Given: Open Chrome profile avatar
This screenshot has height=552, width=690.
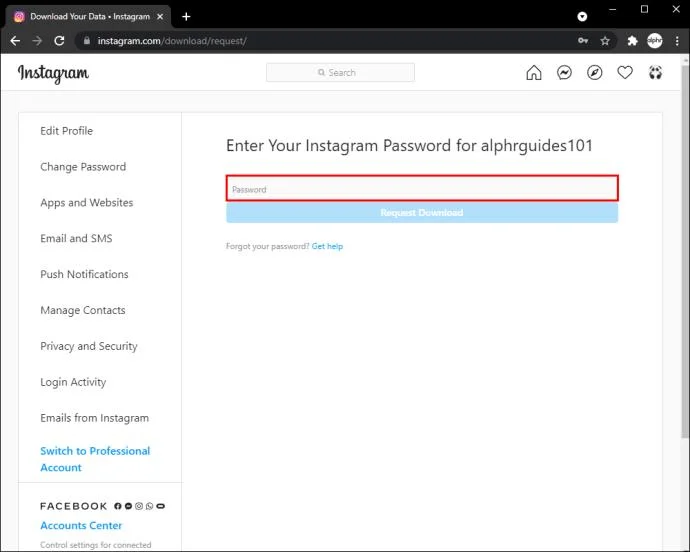Looking at the screenshot, I should click(x=655, y=41).
